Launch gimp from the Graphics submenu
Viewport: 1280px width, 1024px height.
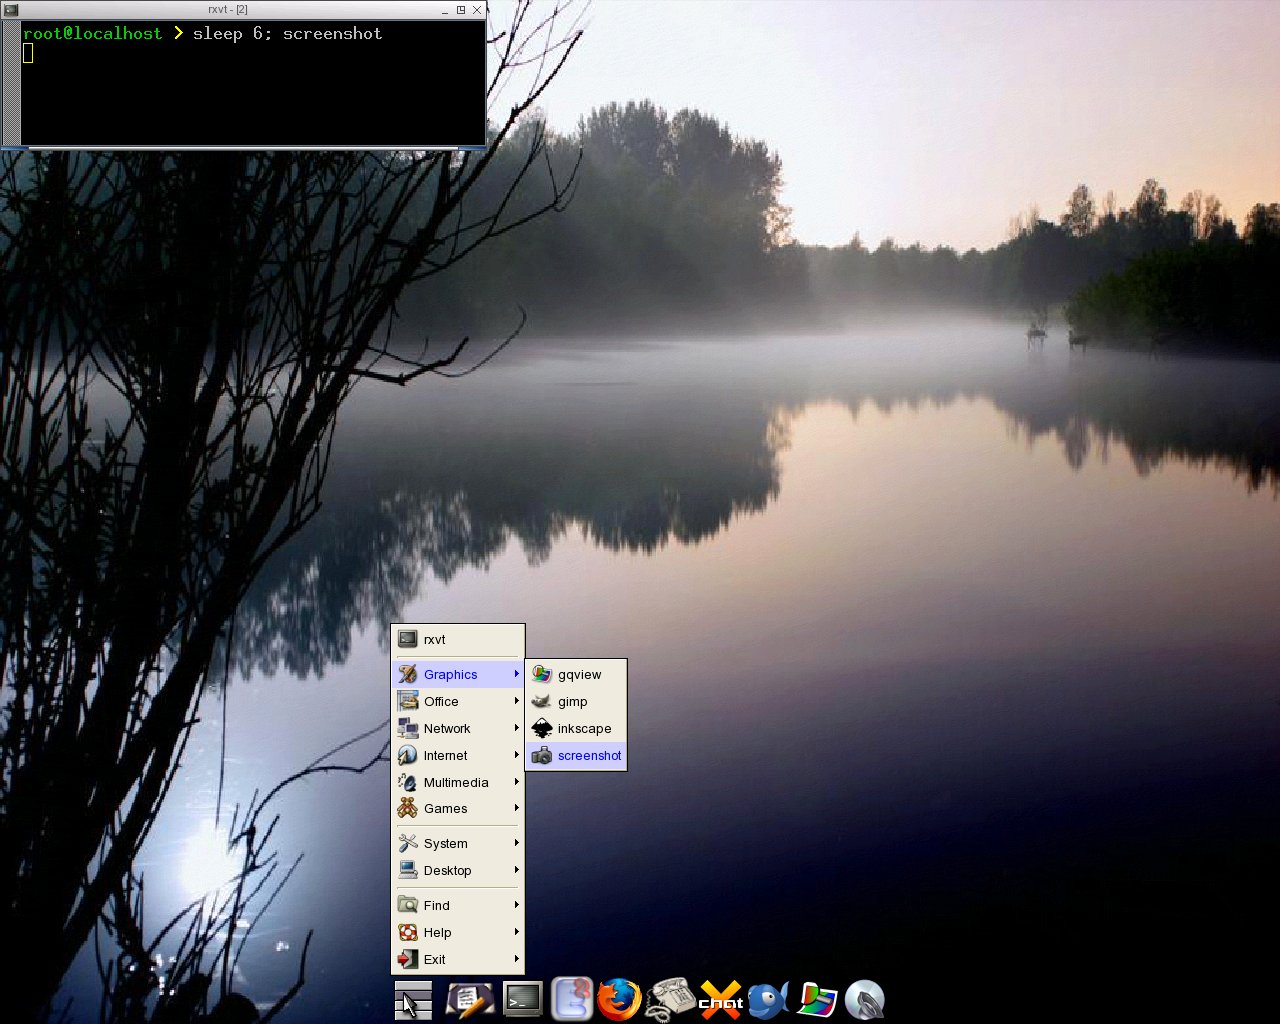(x=576, y=701)
